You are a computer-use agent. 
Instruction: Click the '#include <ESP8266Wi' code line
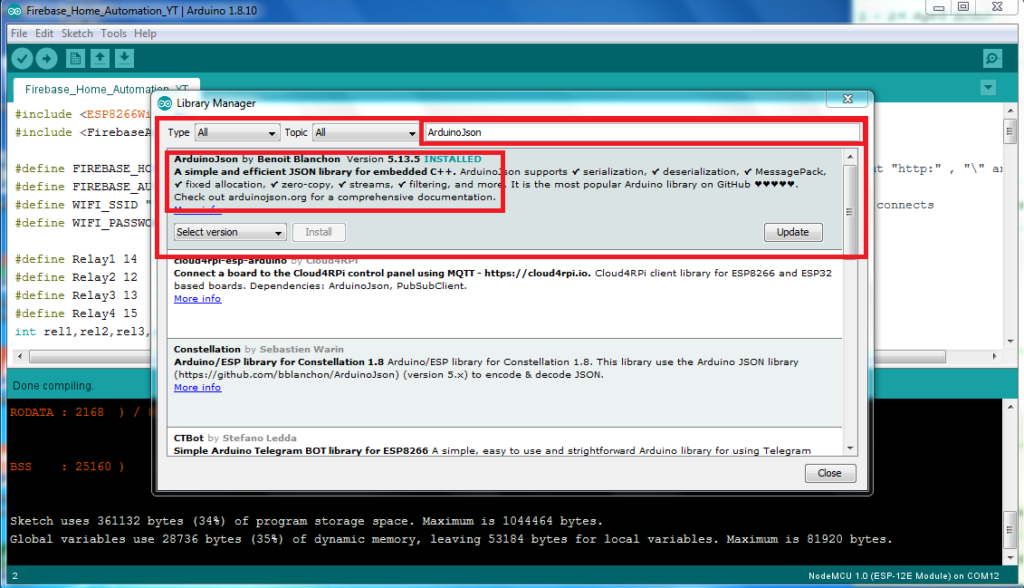click(83, 114)
